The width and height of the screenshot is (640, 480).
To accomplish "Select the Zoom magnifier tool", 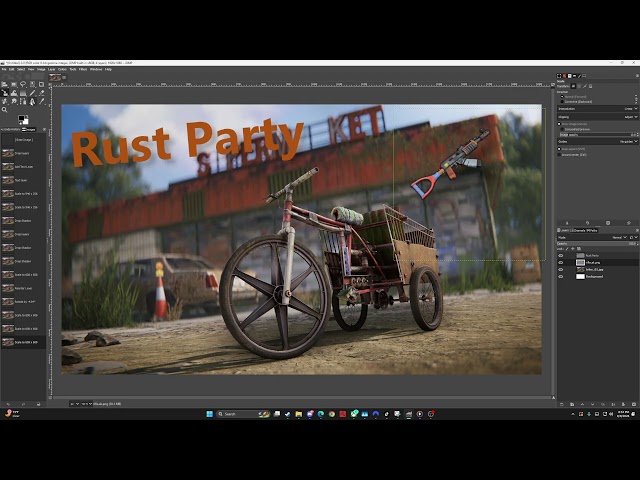I will tap(4, 109).
